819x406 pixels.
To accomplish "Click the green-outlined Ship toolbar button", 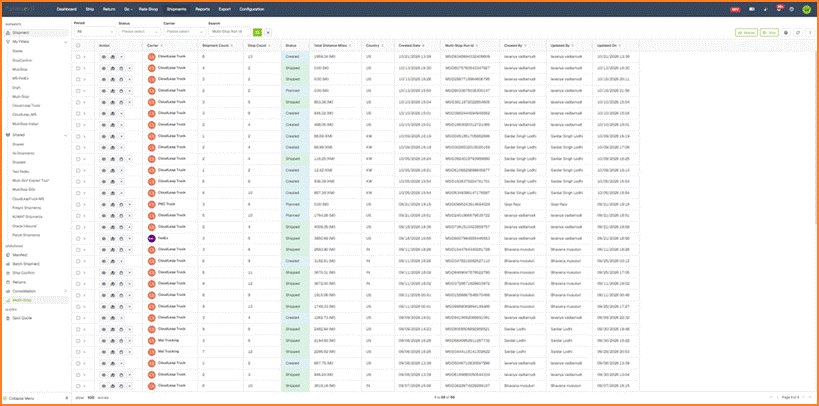I will point(768,32).
